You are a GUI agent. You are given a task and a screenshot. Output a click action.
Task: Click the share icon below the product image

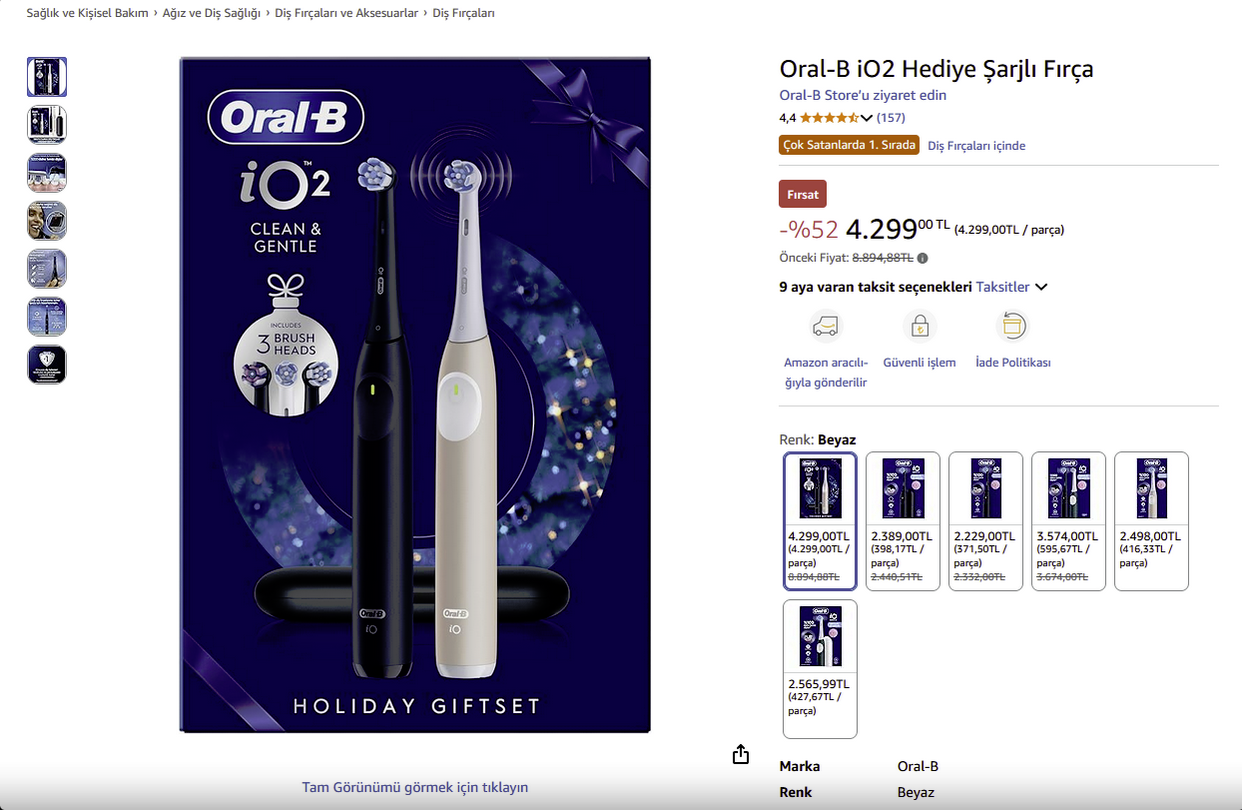(740, 754)
